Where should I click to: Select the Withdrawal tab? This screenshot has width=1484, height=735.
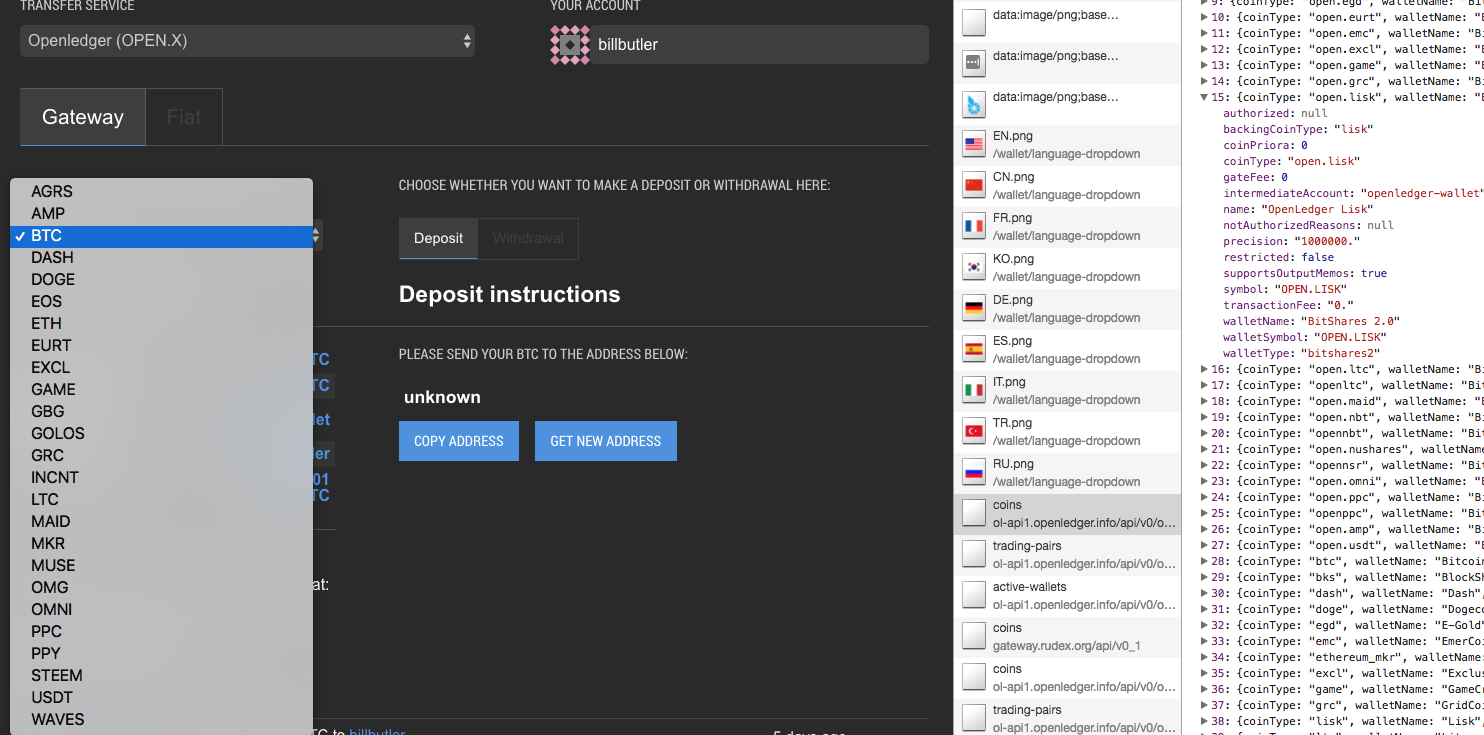point(528,238)
